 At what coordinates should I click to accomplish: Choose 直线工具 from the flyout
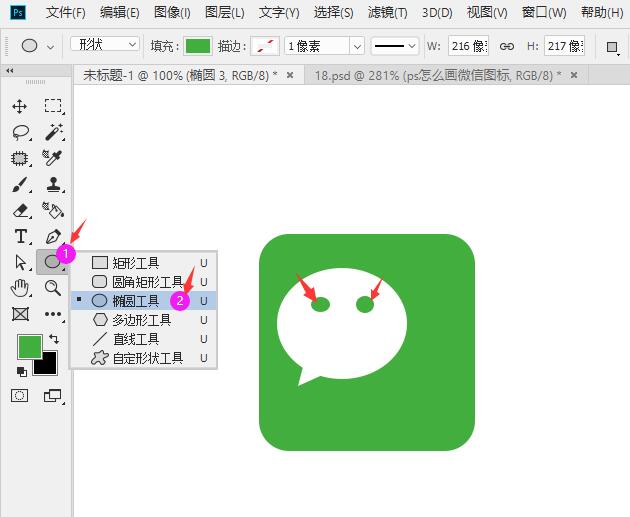[143, 339]
